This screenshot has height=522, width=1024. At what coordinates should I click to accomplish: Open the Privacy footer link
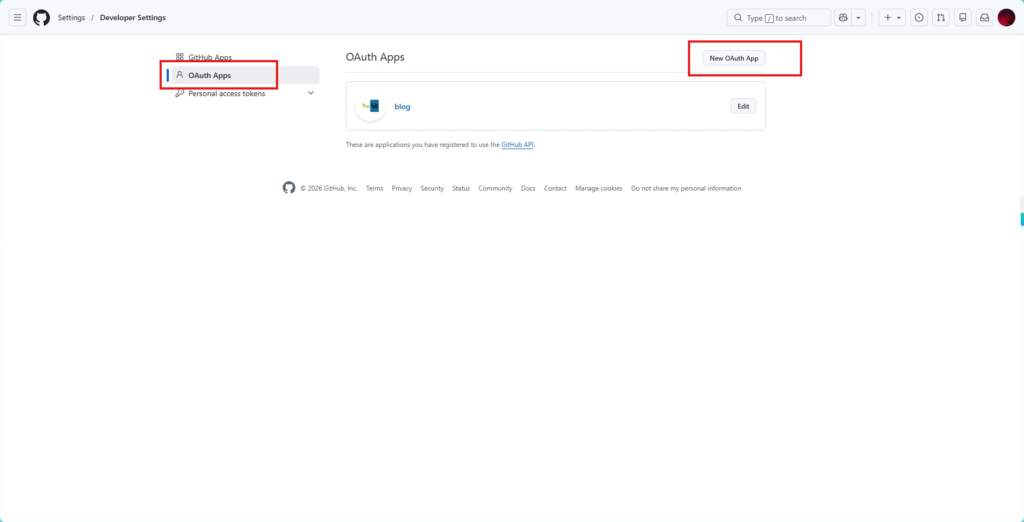click(402, 188)
